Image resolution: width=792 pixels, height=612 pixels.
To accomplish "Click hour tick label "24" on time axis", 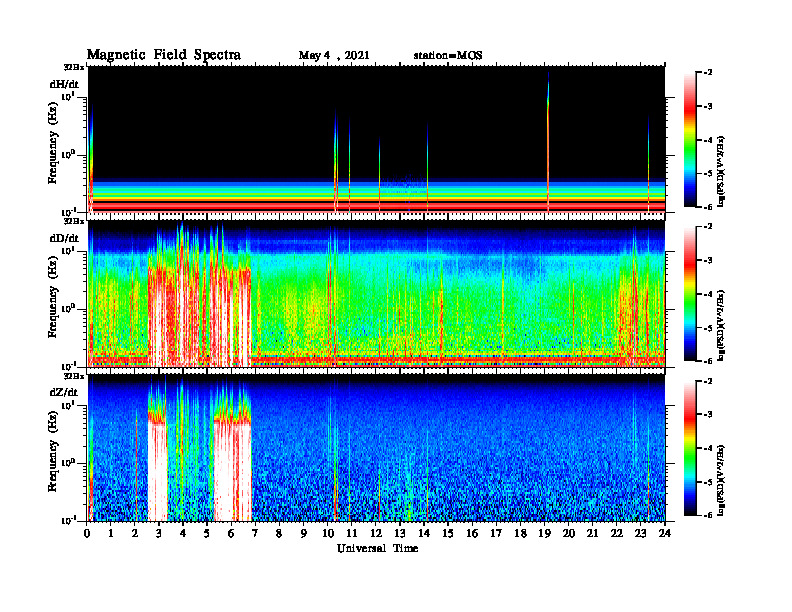I will (665, 533).
